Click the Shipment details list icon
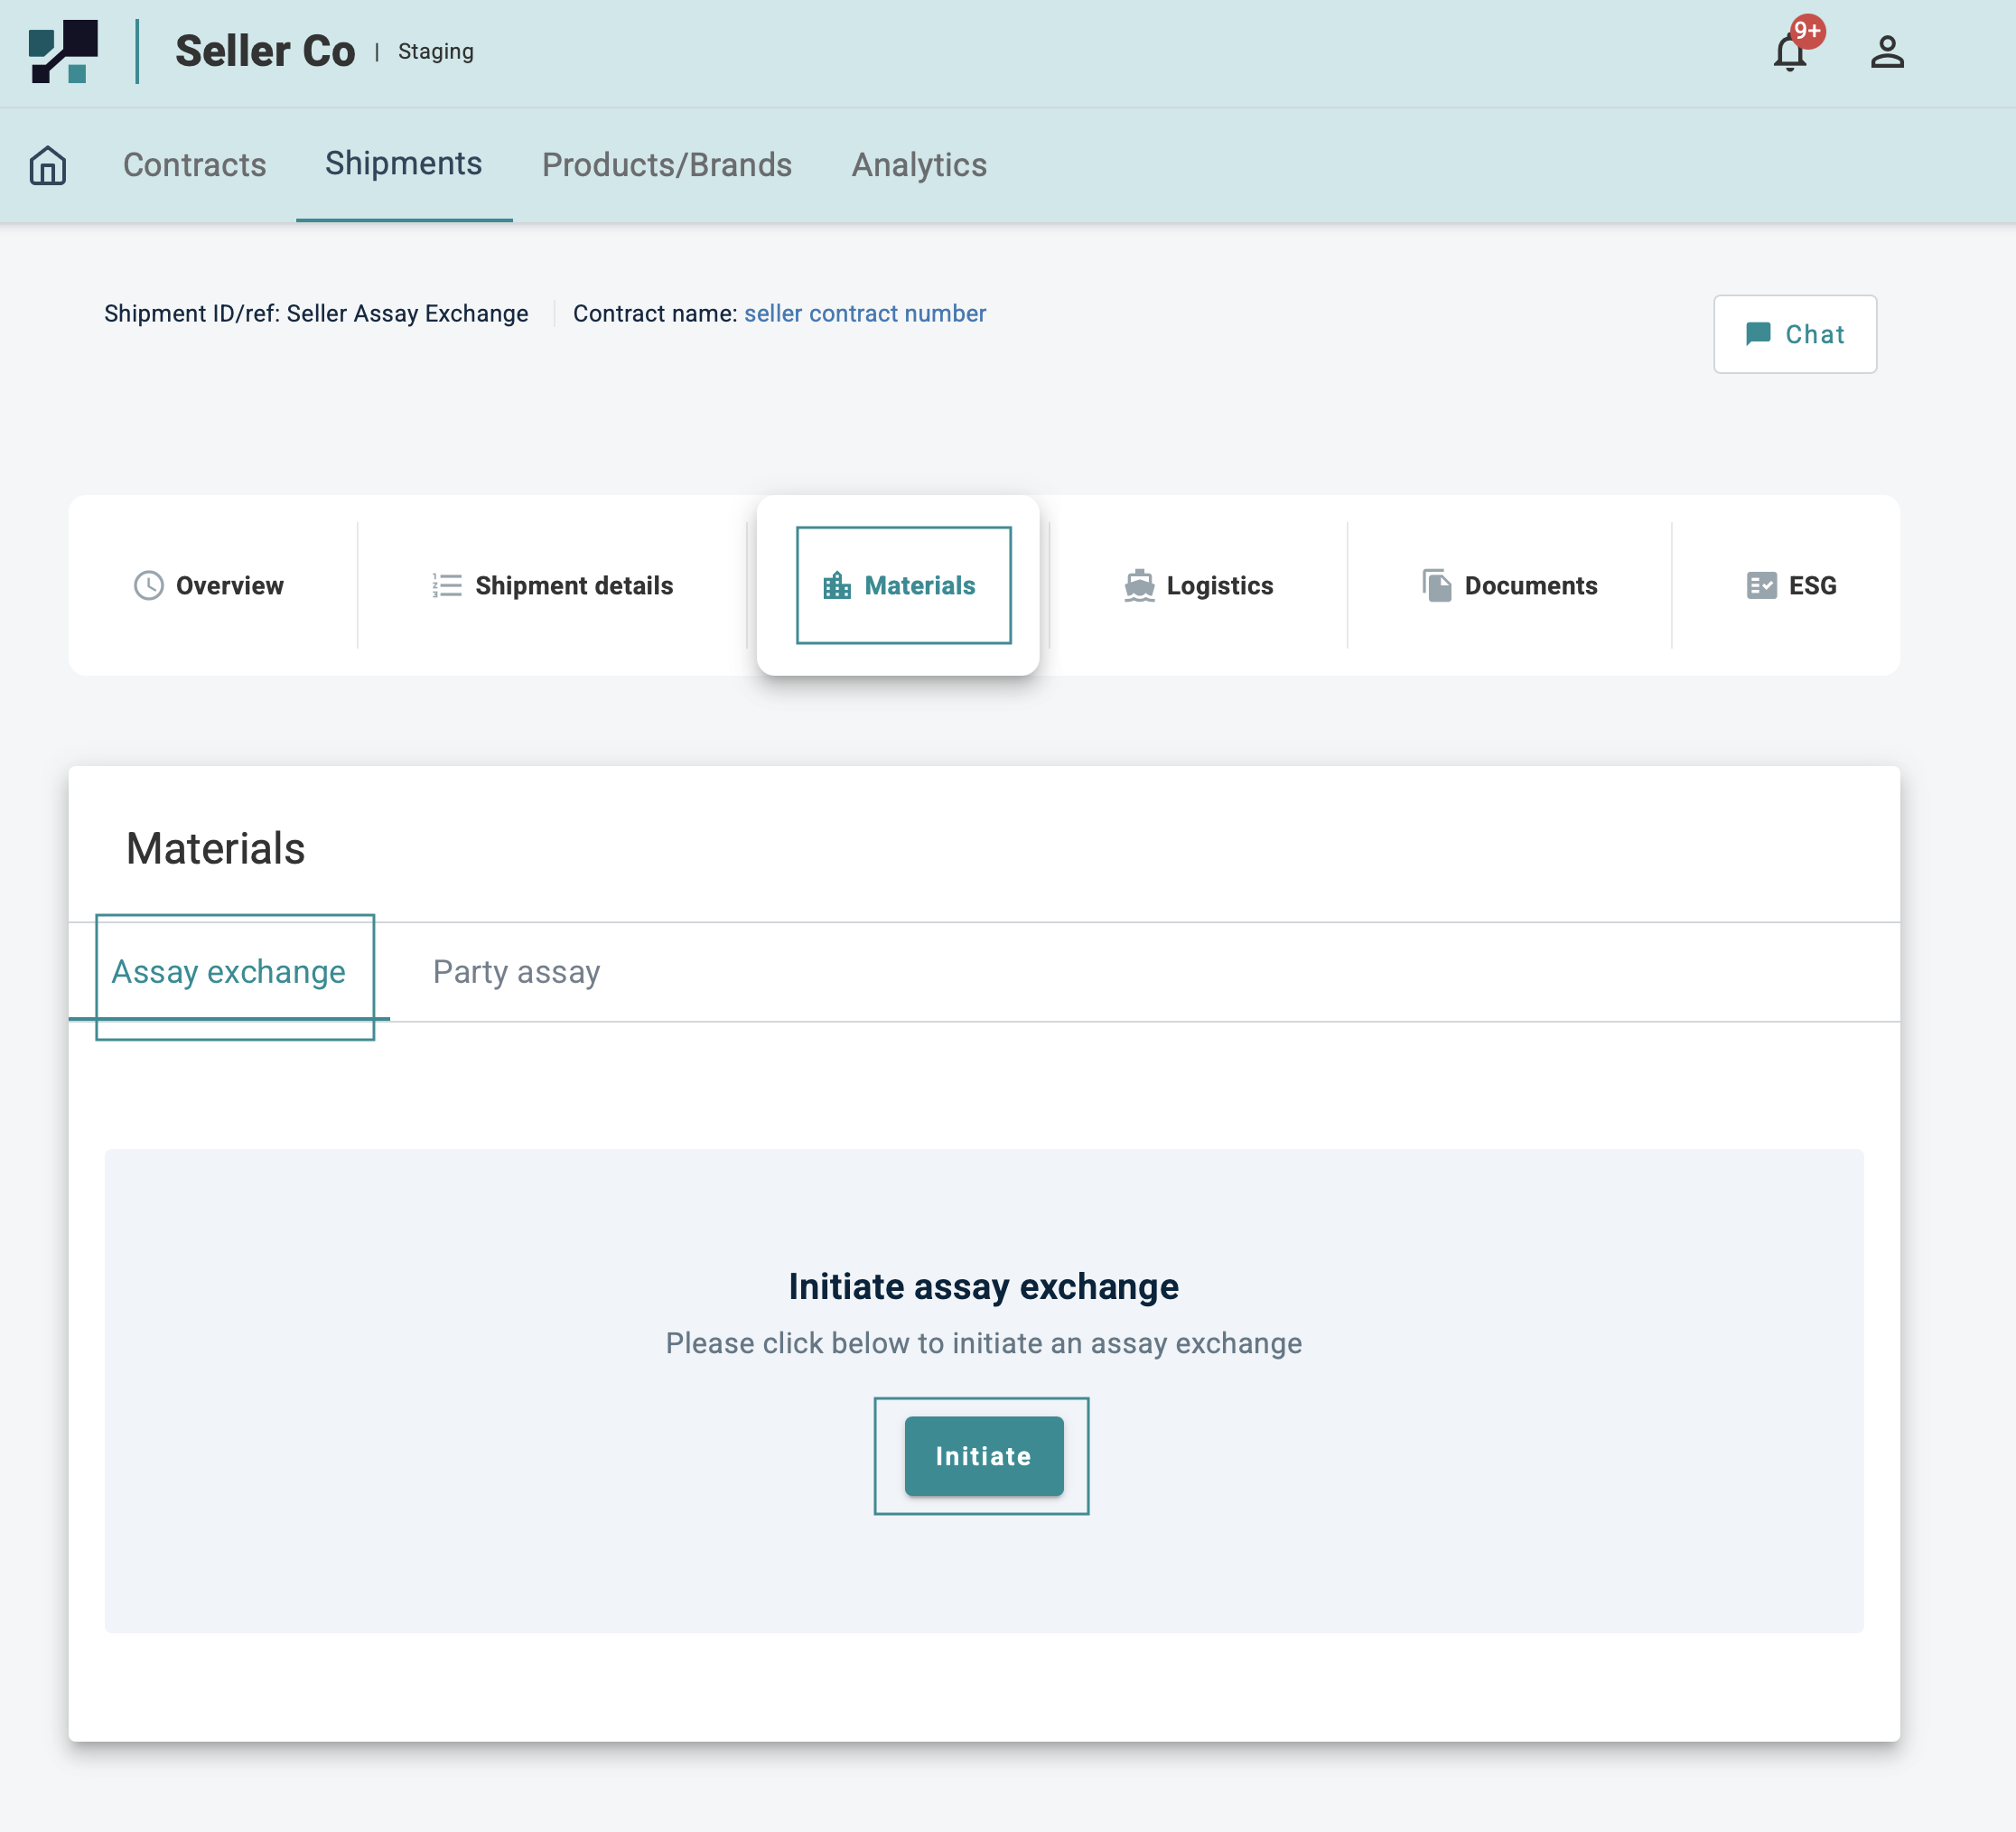This screenshot has height=1832, width=2016. [446, 585]
